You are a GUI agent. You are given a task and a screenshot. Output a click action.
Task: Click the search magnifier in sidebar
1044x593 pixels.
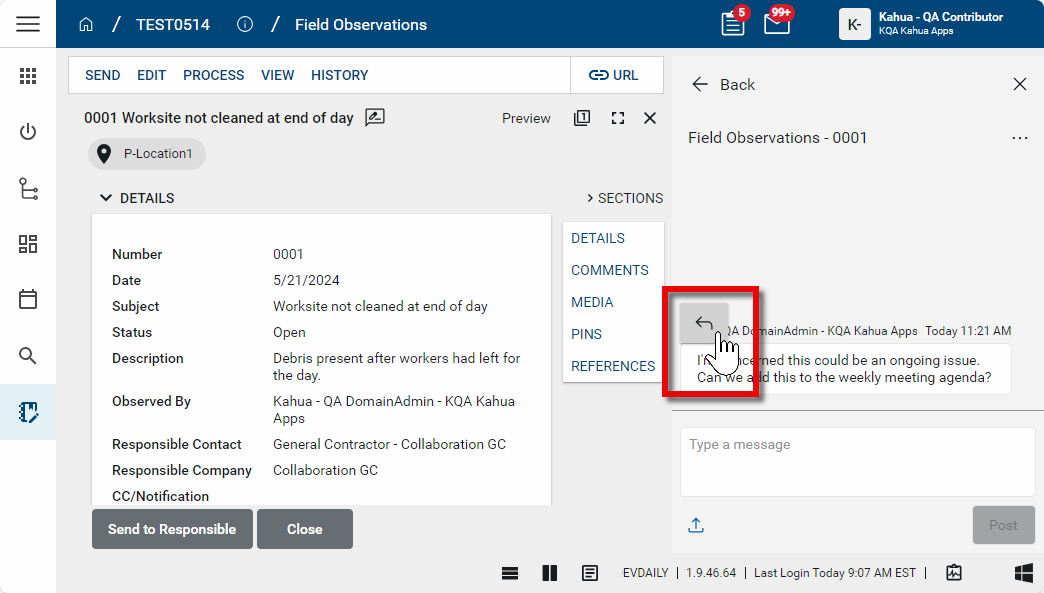coord(28,355)
